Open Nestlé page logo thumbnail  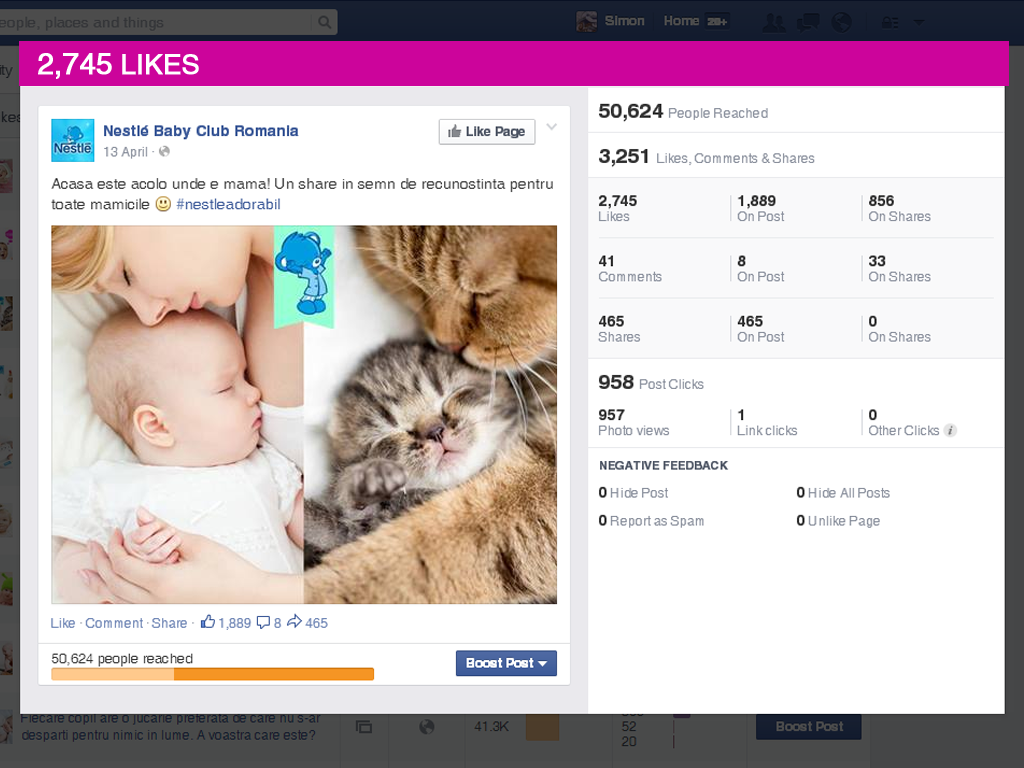click(72, 140)
